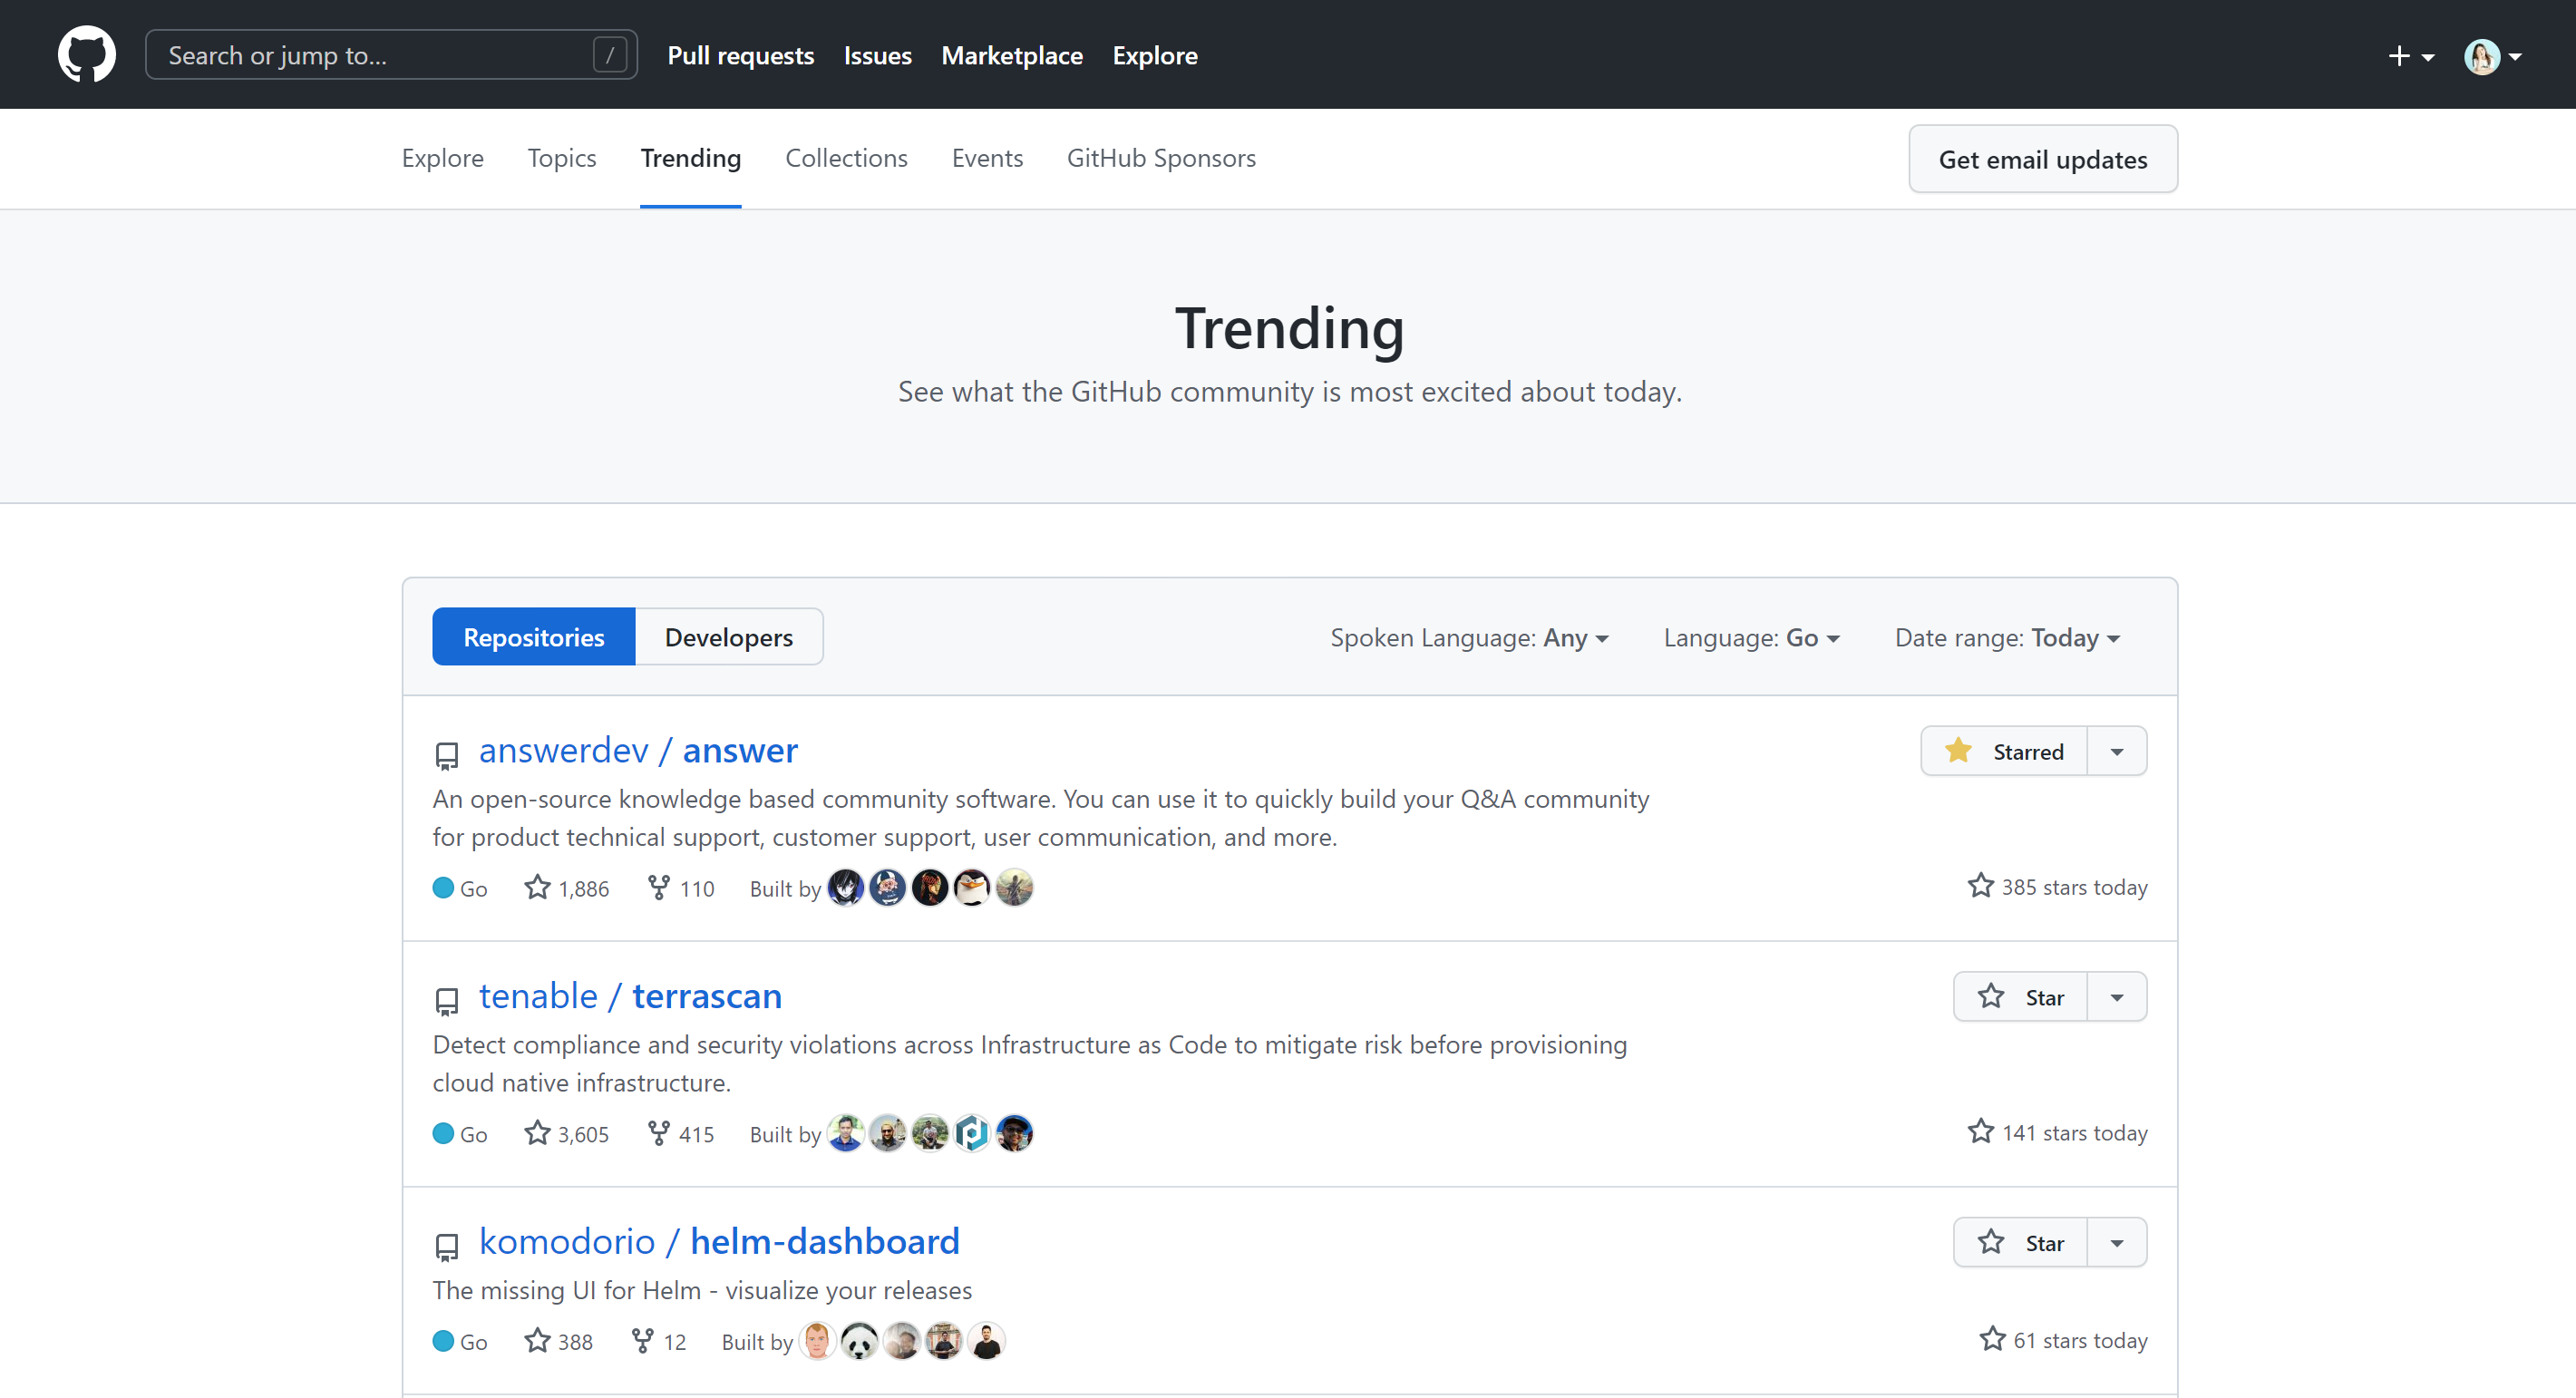The width and height of the screenshot is (2576, 1398).
Task: Open third contributor avatar for terrascan
Action: point(930,1133)
